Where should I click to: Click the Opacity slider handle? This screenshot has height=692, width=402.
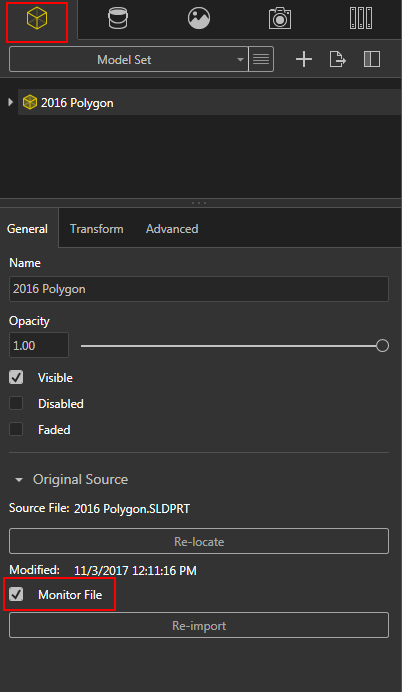pos(383,346)
